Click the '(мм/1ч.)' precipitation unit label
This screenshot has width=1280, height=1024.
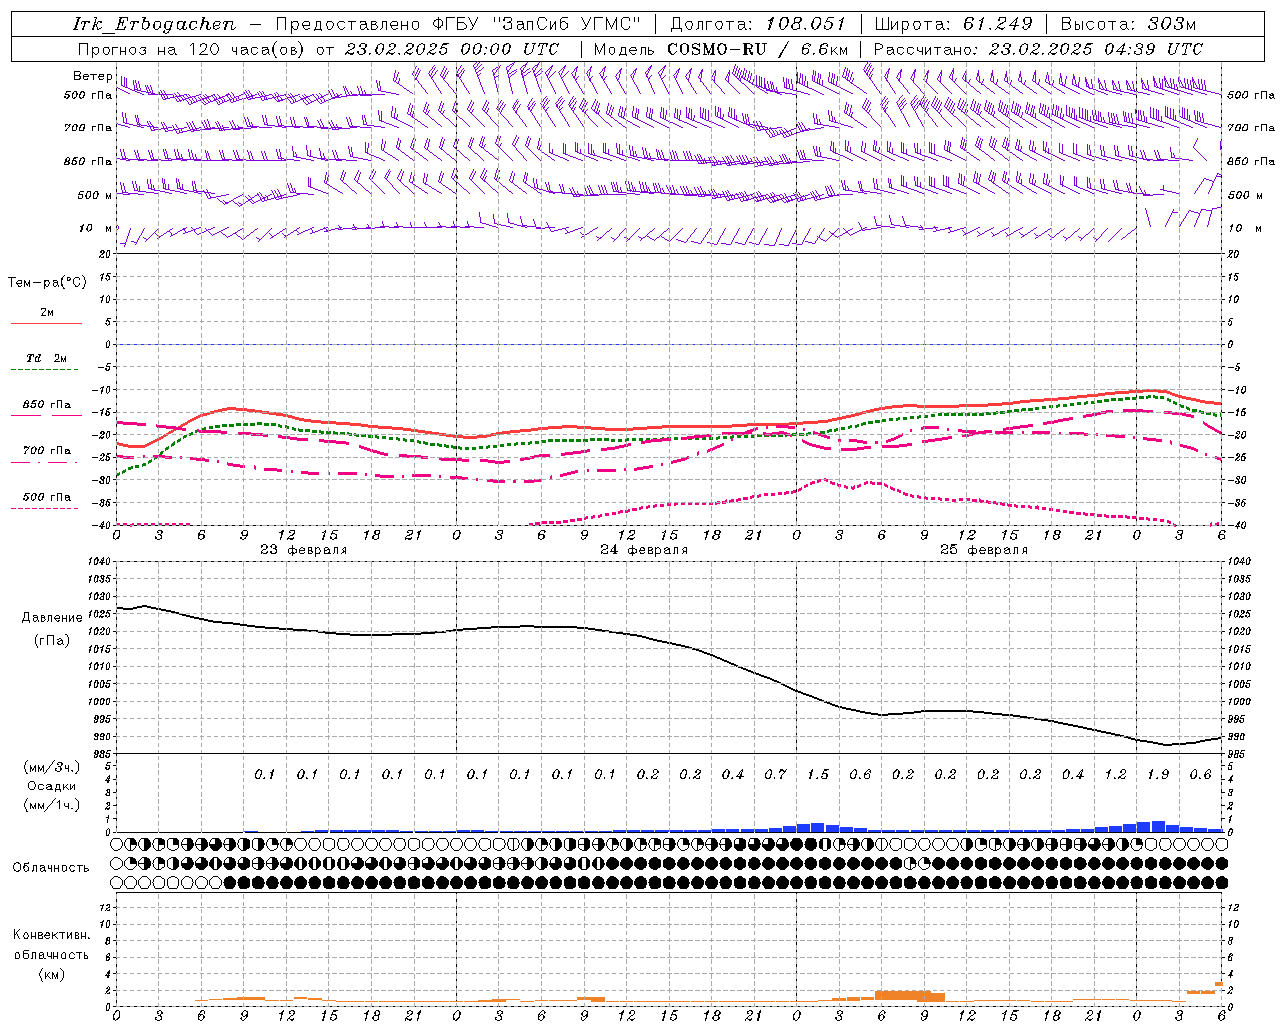coord(51,805)
